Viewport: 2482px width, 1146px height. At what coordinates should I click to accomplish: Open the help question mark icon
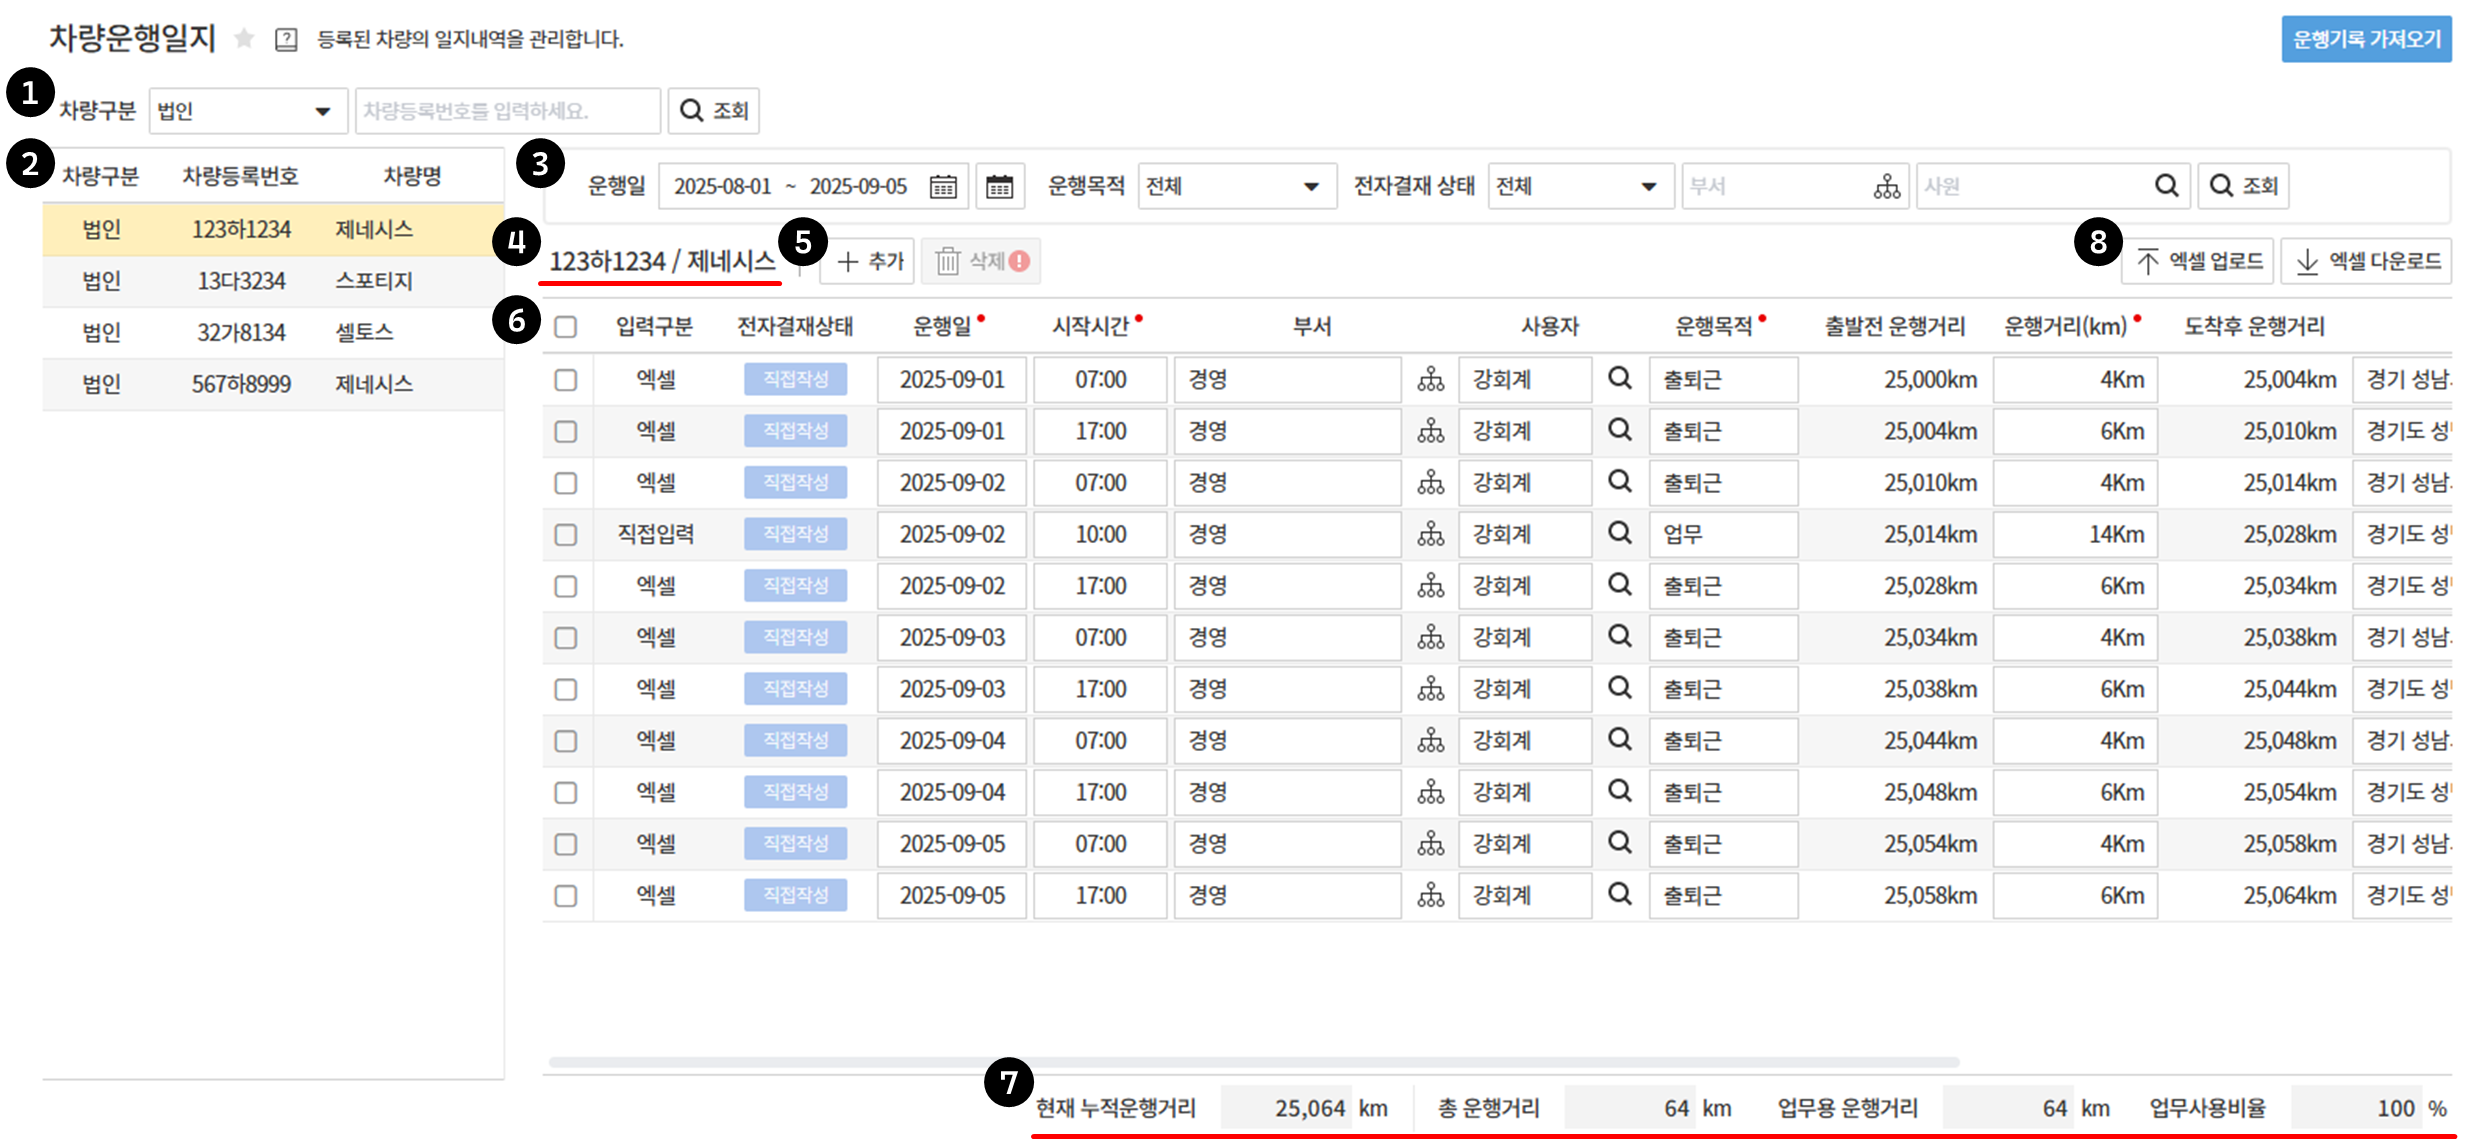[286, 40]
